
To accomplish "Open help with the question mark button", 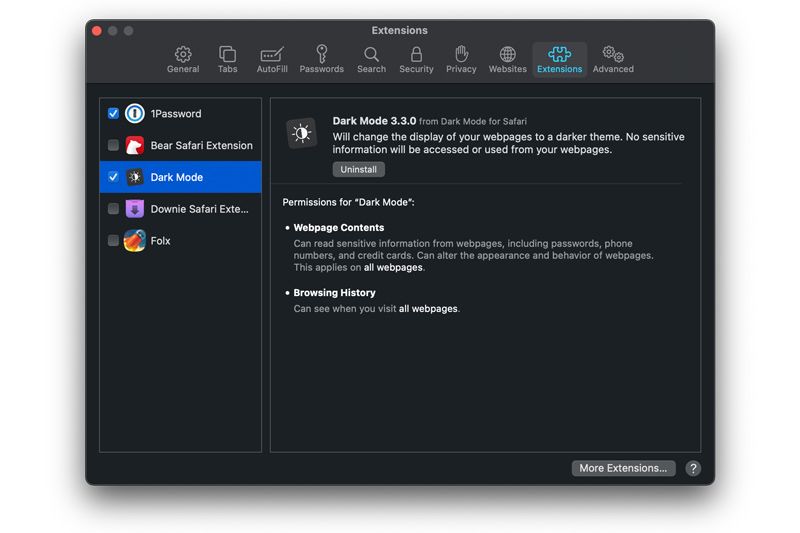I will 693,468.
